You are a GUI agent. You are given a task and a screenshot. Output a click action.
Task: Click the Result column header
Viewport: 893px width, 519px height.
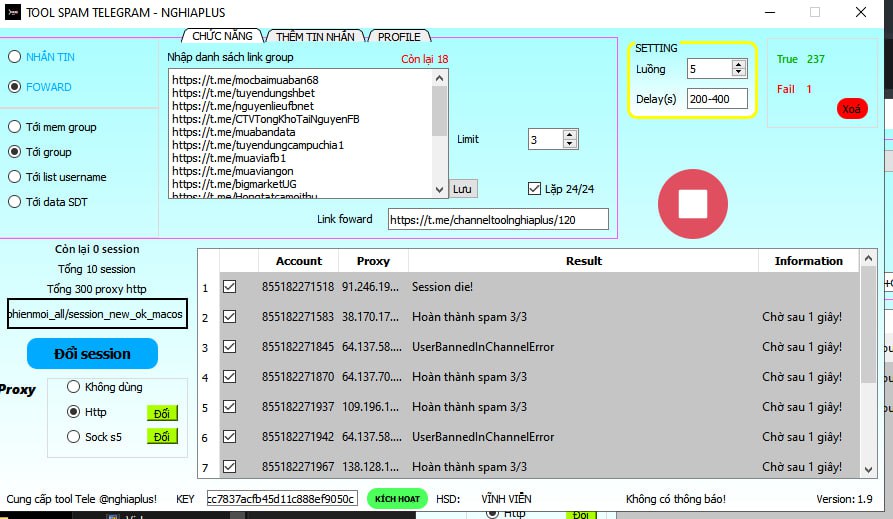[583, 261]
